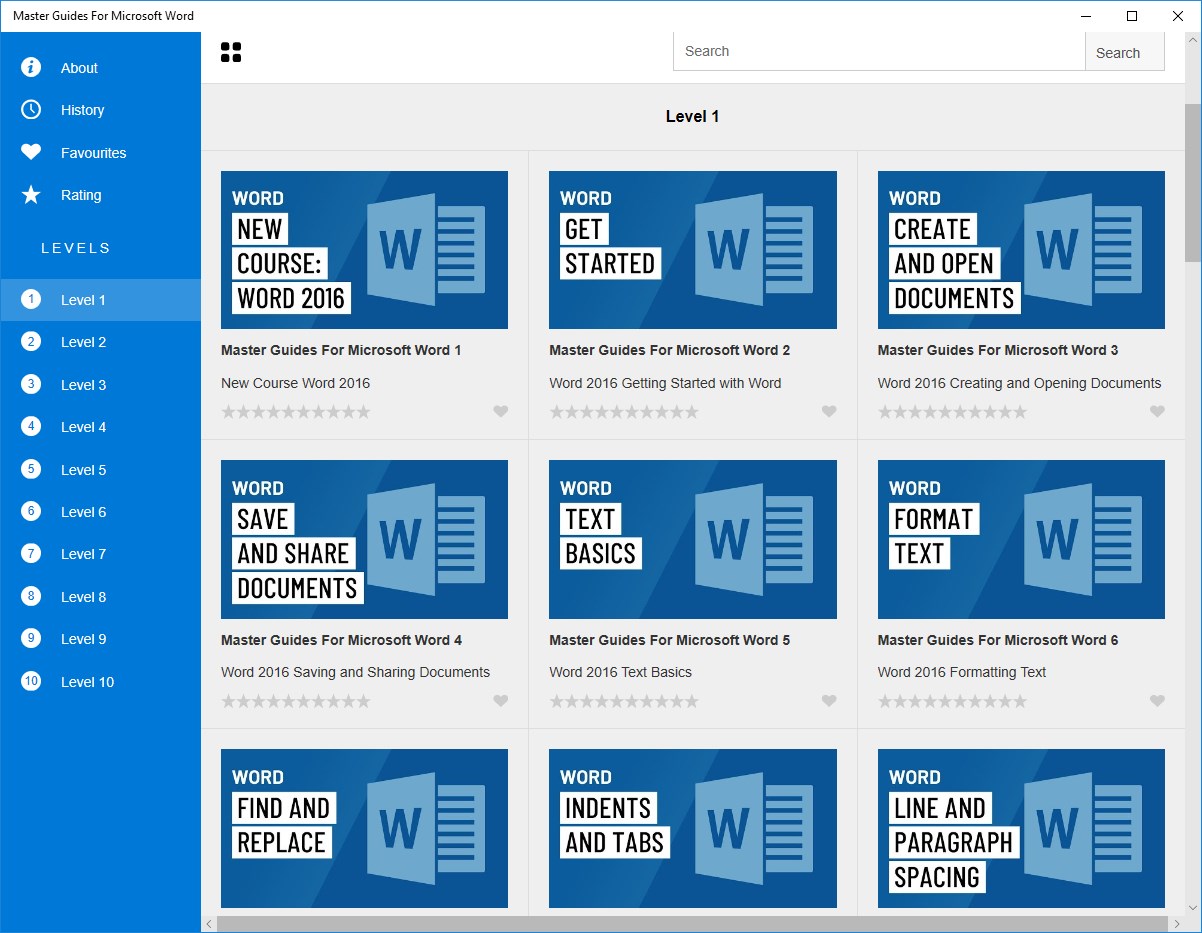
Task: Click the About info icon
Action: coord(31,67)
